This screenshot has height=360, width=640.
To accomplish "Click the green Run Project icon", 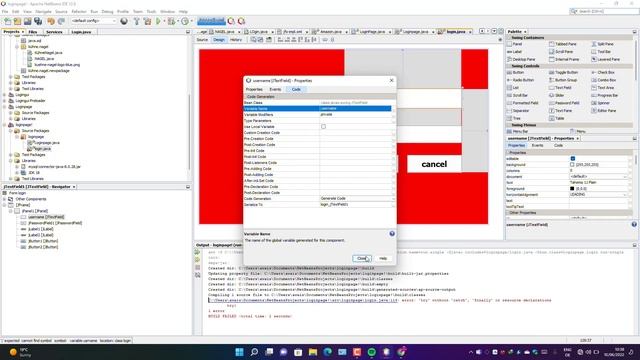I will pyautogui.click(x=158, y=21).
